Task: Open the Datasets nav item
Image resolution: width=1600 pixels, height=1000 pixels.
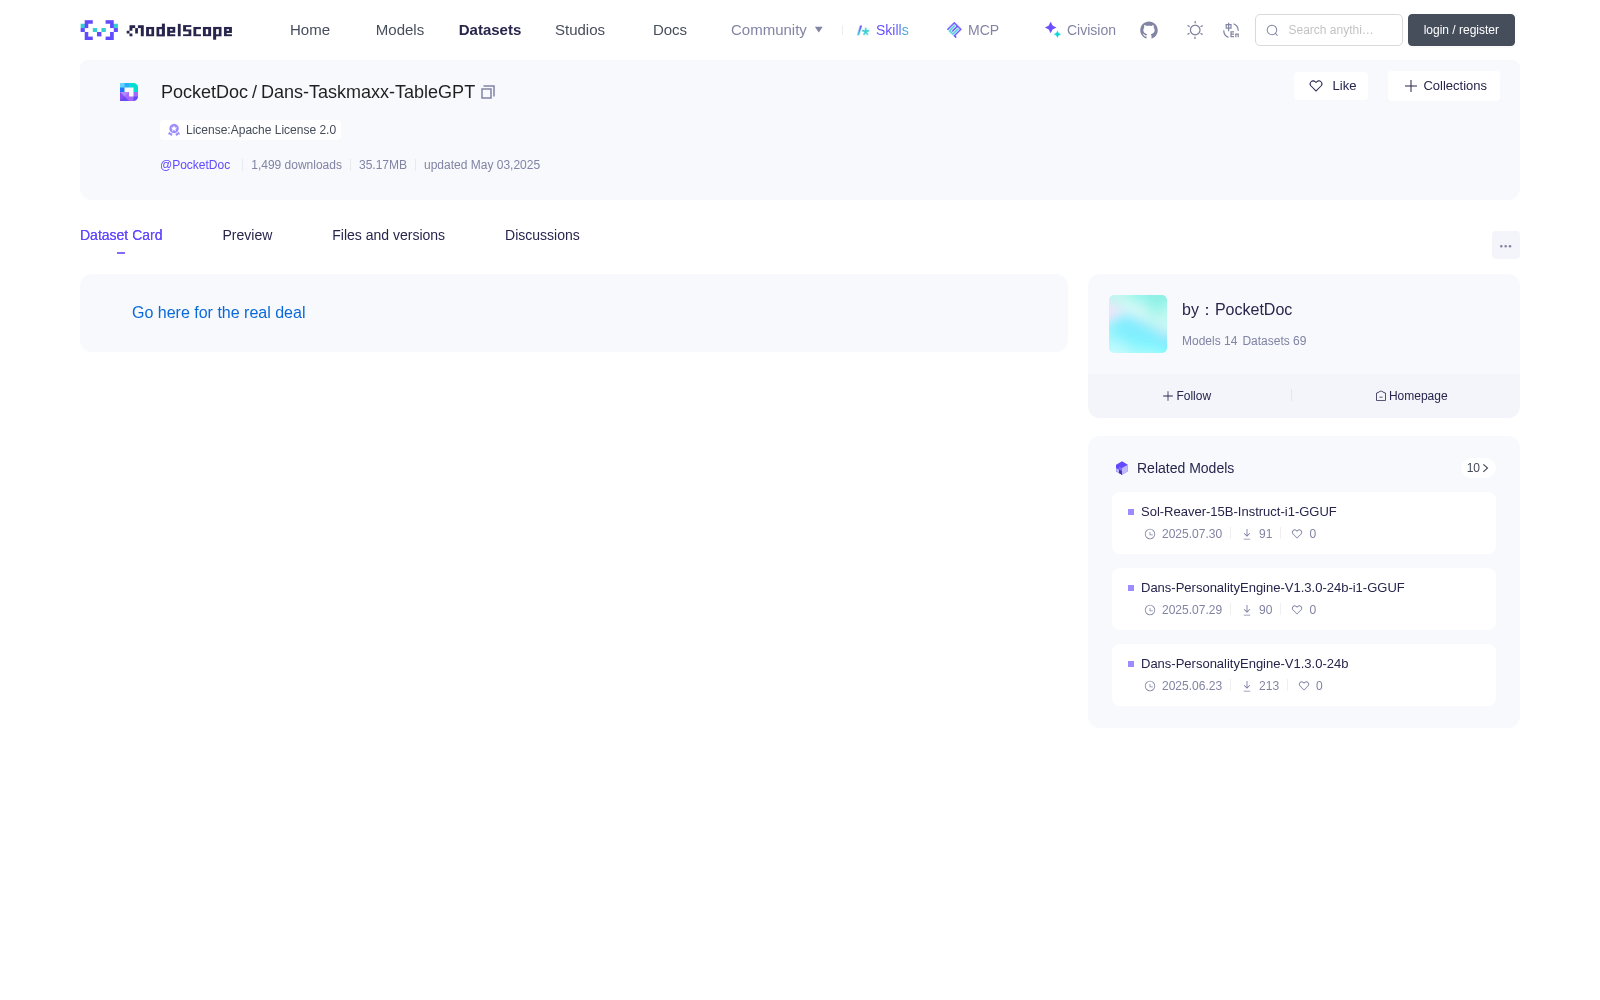Action: pyautogui.click(x=490, y=30)
